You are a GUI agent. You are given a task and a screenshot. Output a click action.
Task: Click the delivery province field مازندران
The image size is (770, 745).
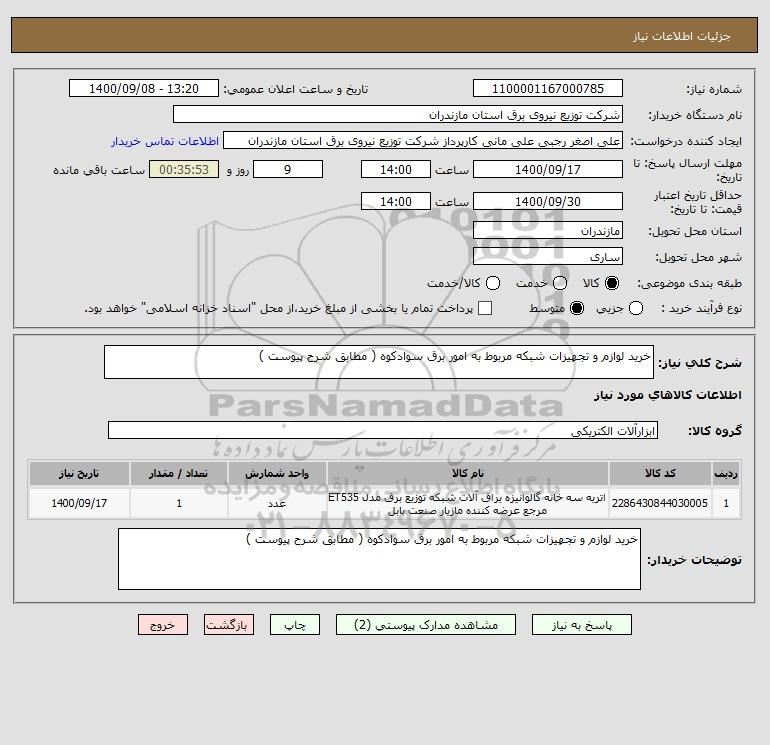548,230
